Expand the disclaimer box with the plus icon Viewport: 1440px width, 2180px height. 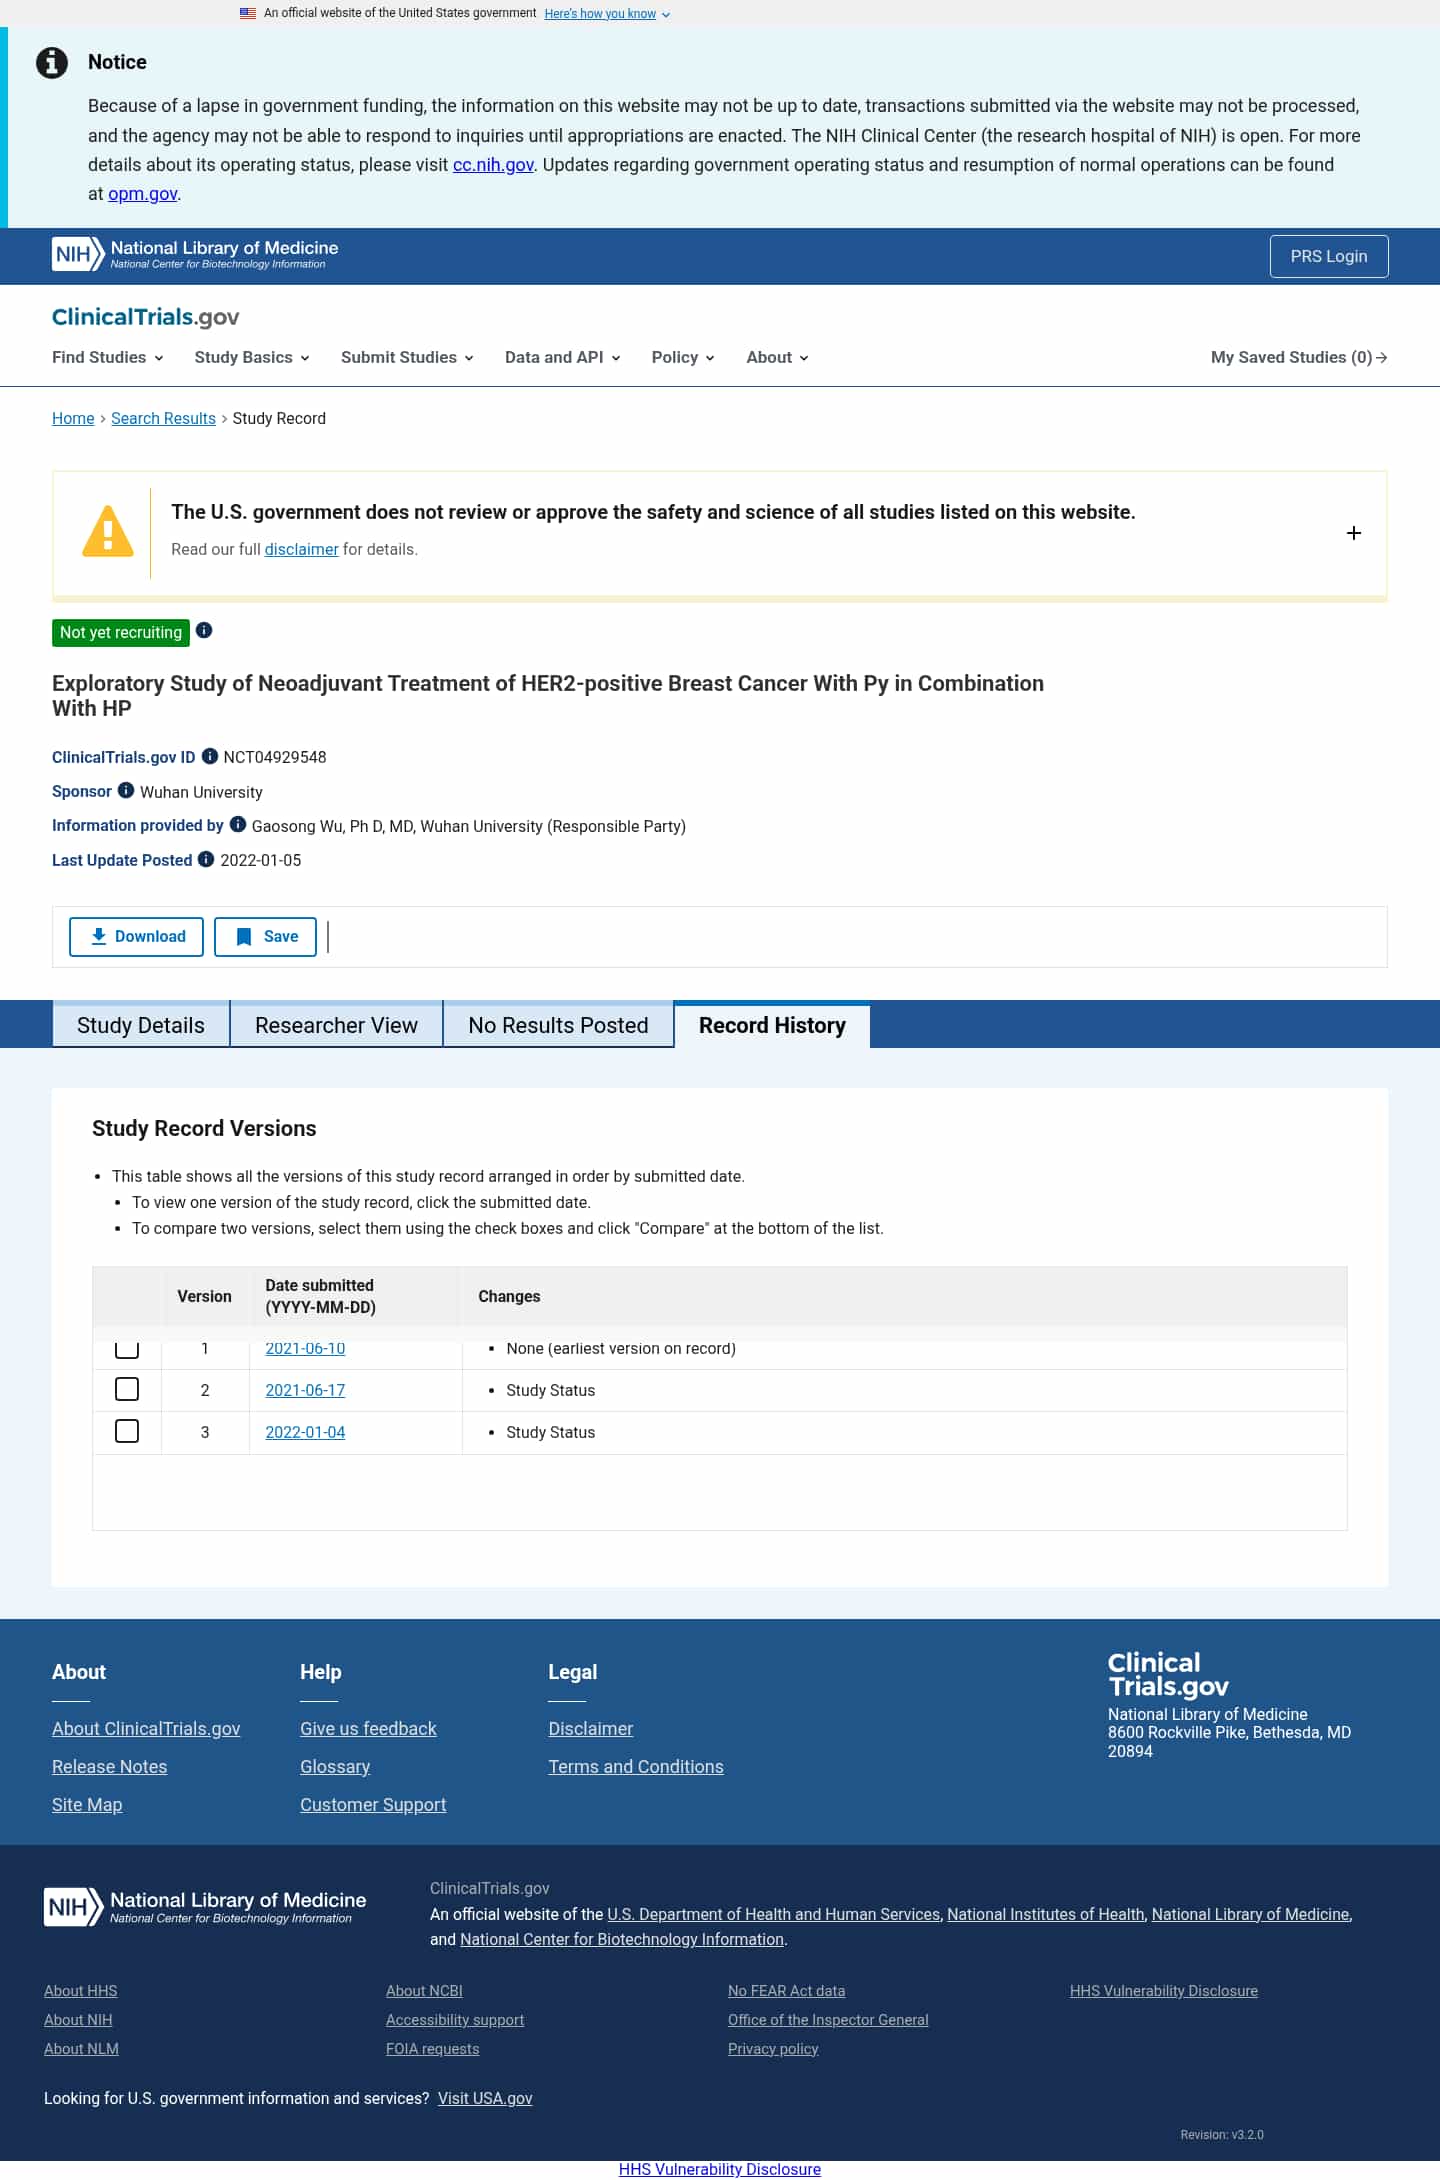click(x=1354, y=533)
